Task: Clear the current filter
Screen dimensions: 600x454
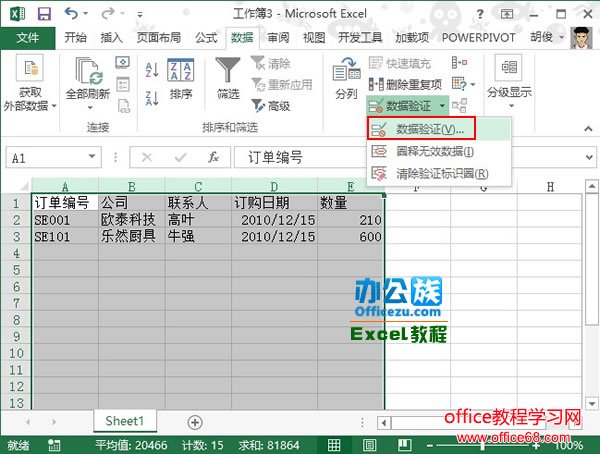Action: coord(271,64)
